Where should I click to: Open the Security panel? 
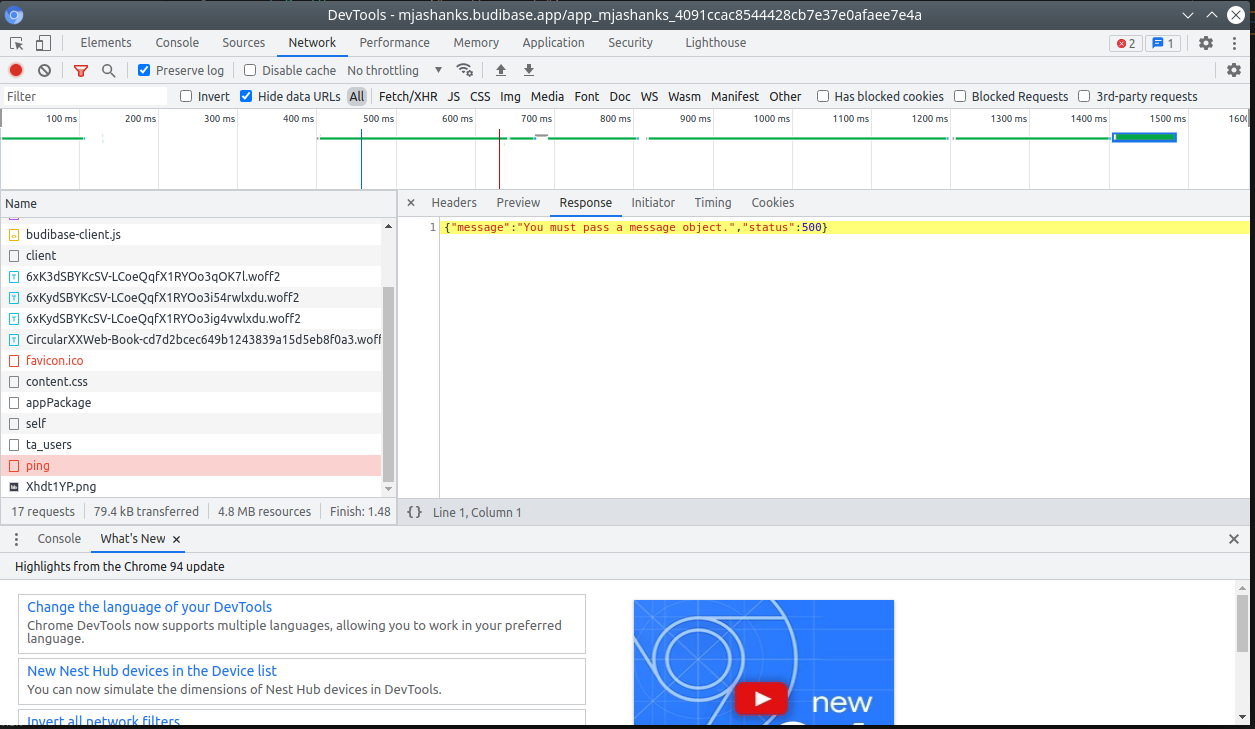click(x=631, y=43)
